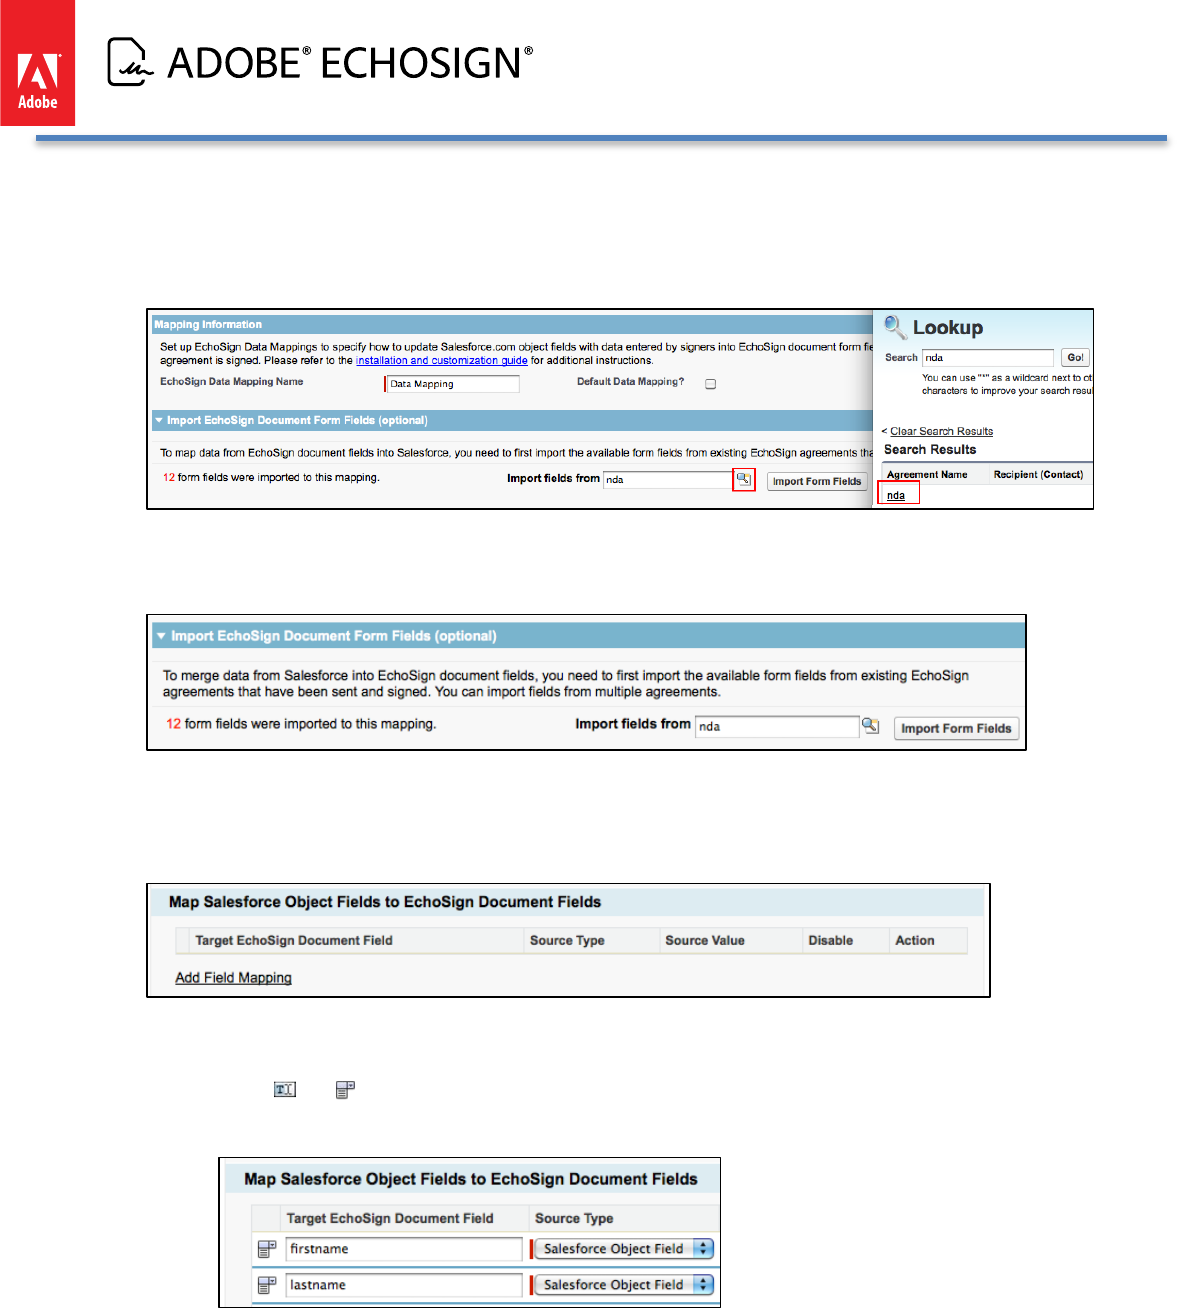Click the Recipient (Contact) column header
Image resolution: width=1178 pixels, height=1308 pixels.
(x=1038, y=475)
